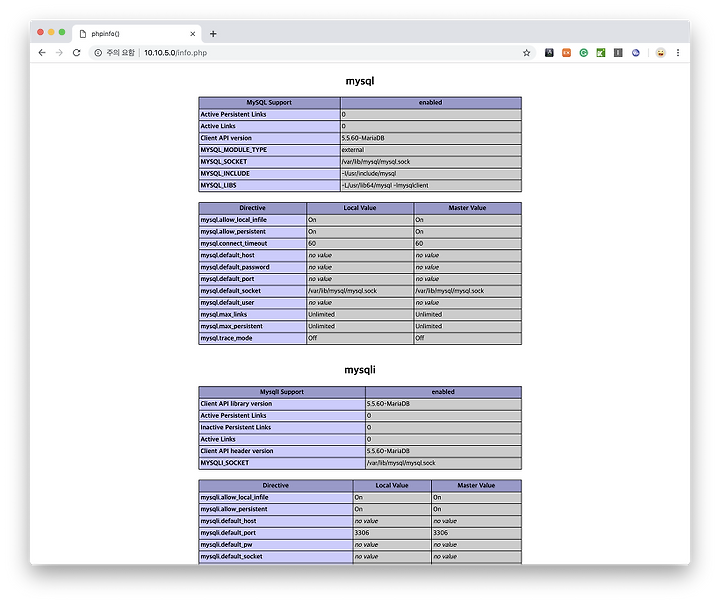Viewport: 720px width, 604px height.
Task: Select mysqli.default_port master value 3306
Action: coord(440,533)
